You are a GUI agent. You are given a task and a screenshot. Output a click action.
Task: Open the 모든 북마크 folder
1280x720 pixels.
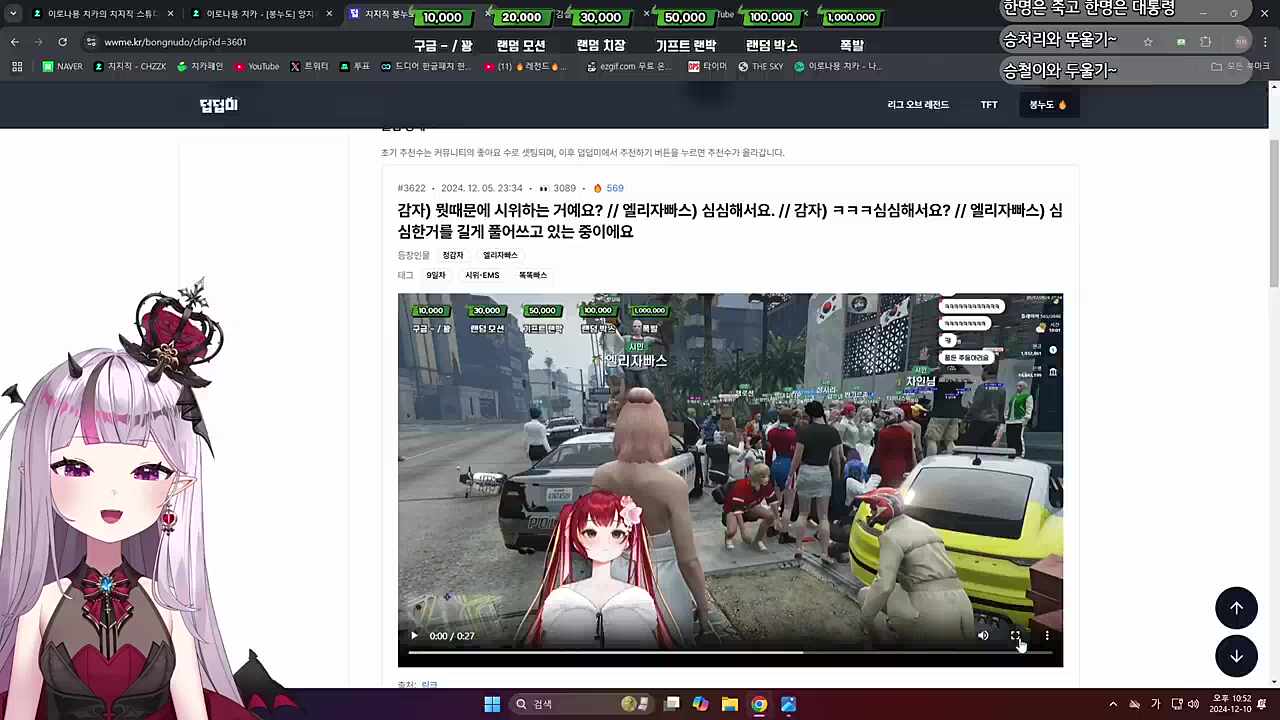point(1240,67)
